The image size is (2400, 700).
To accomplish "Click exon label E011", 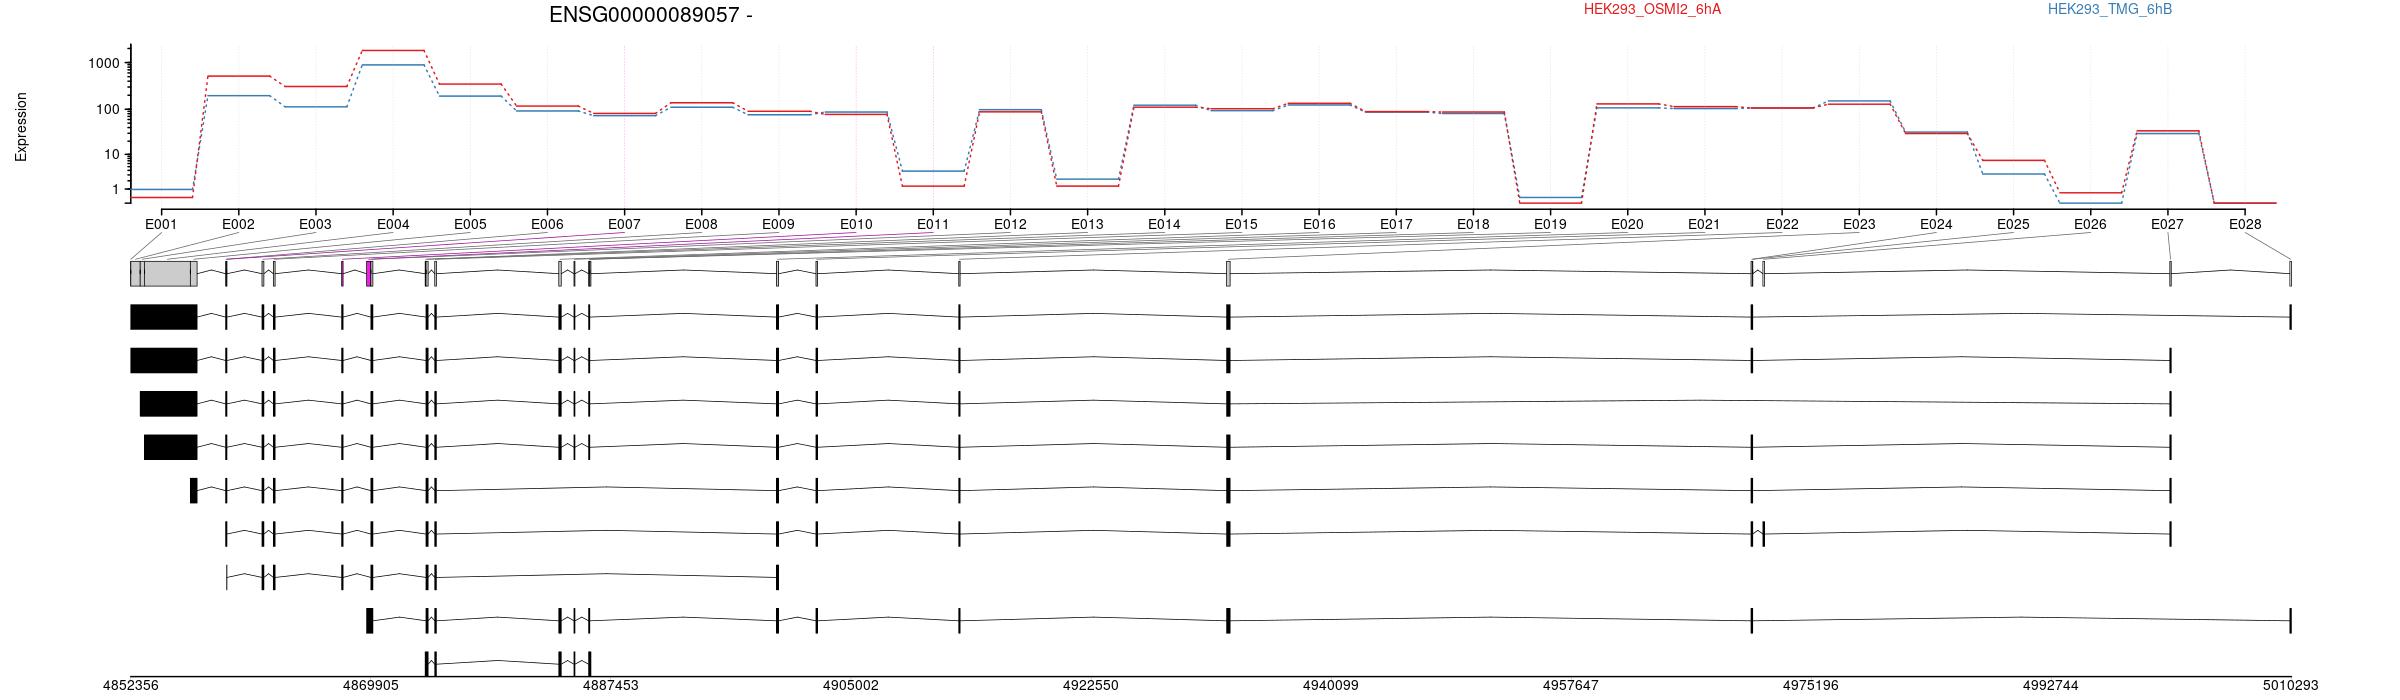I will [933, 225].
